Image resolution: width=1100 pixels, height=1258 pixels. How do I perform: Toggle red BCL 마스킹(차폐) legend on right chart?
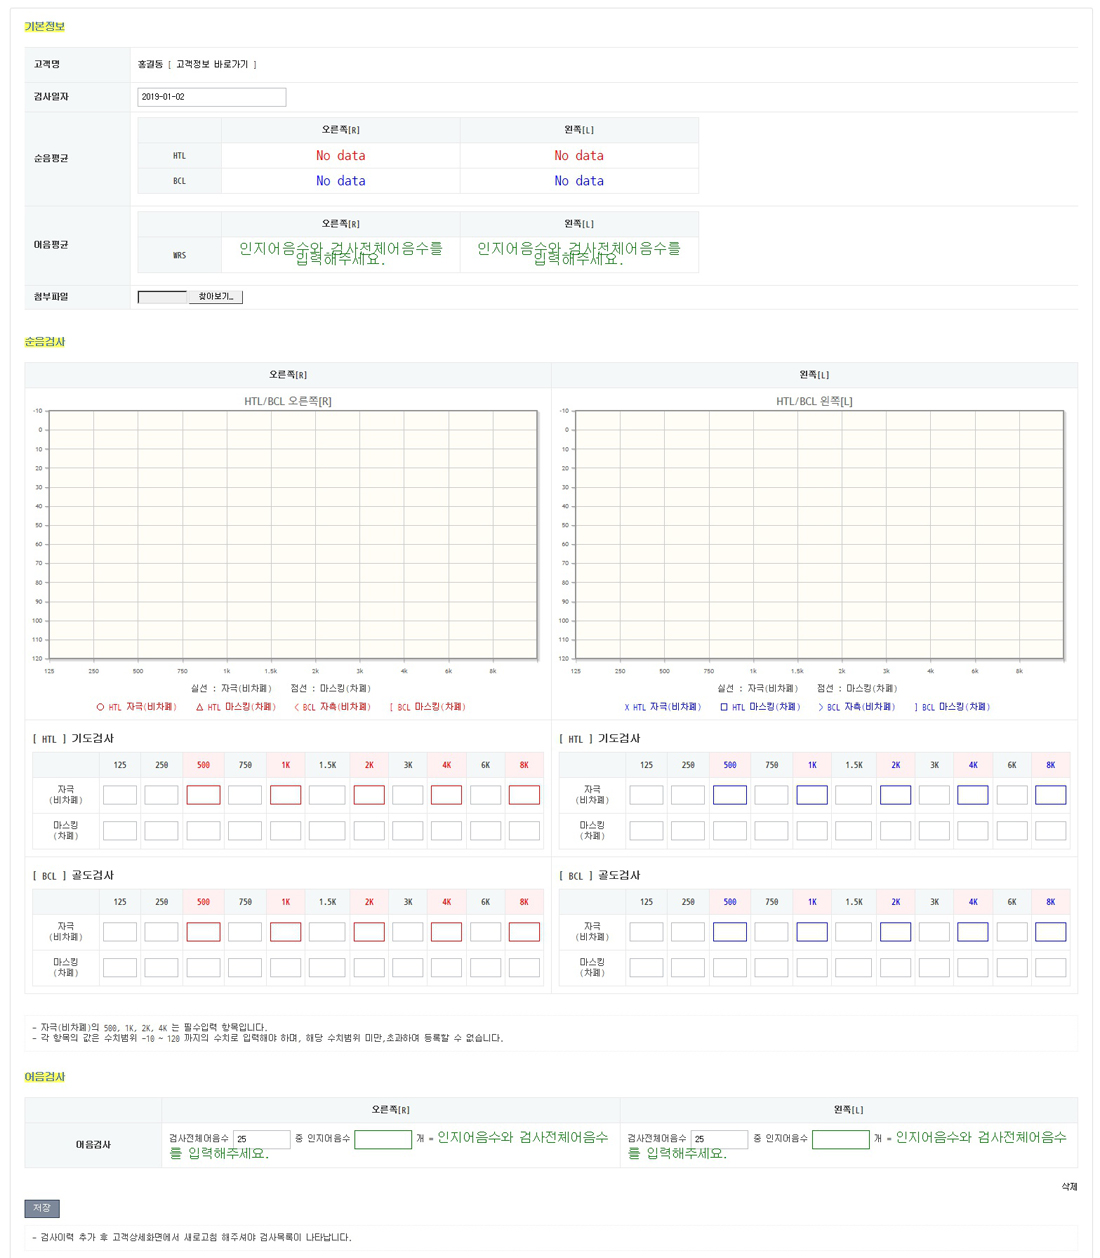(427, 707)
